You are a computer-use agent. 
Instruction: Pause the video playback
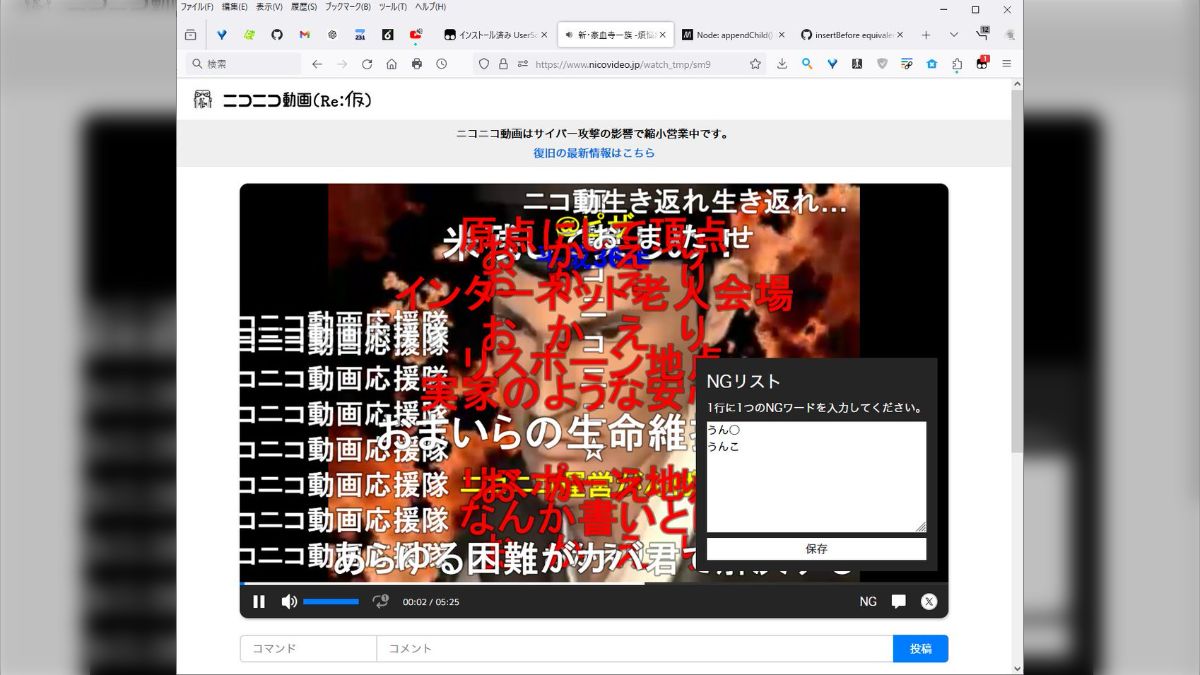[259, 601]
